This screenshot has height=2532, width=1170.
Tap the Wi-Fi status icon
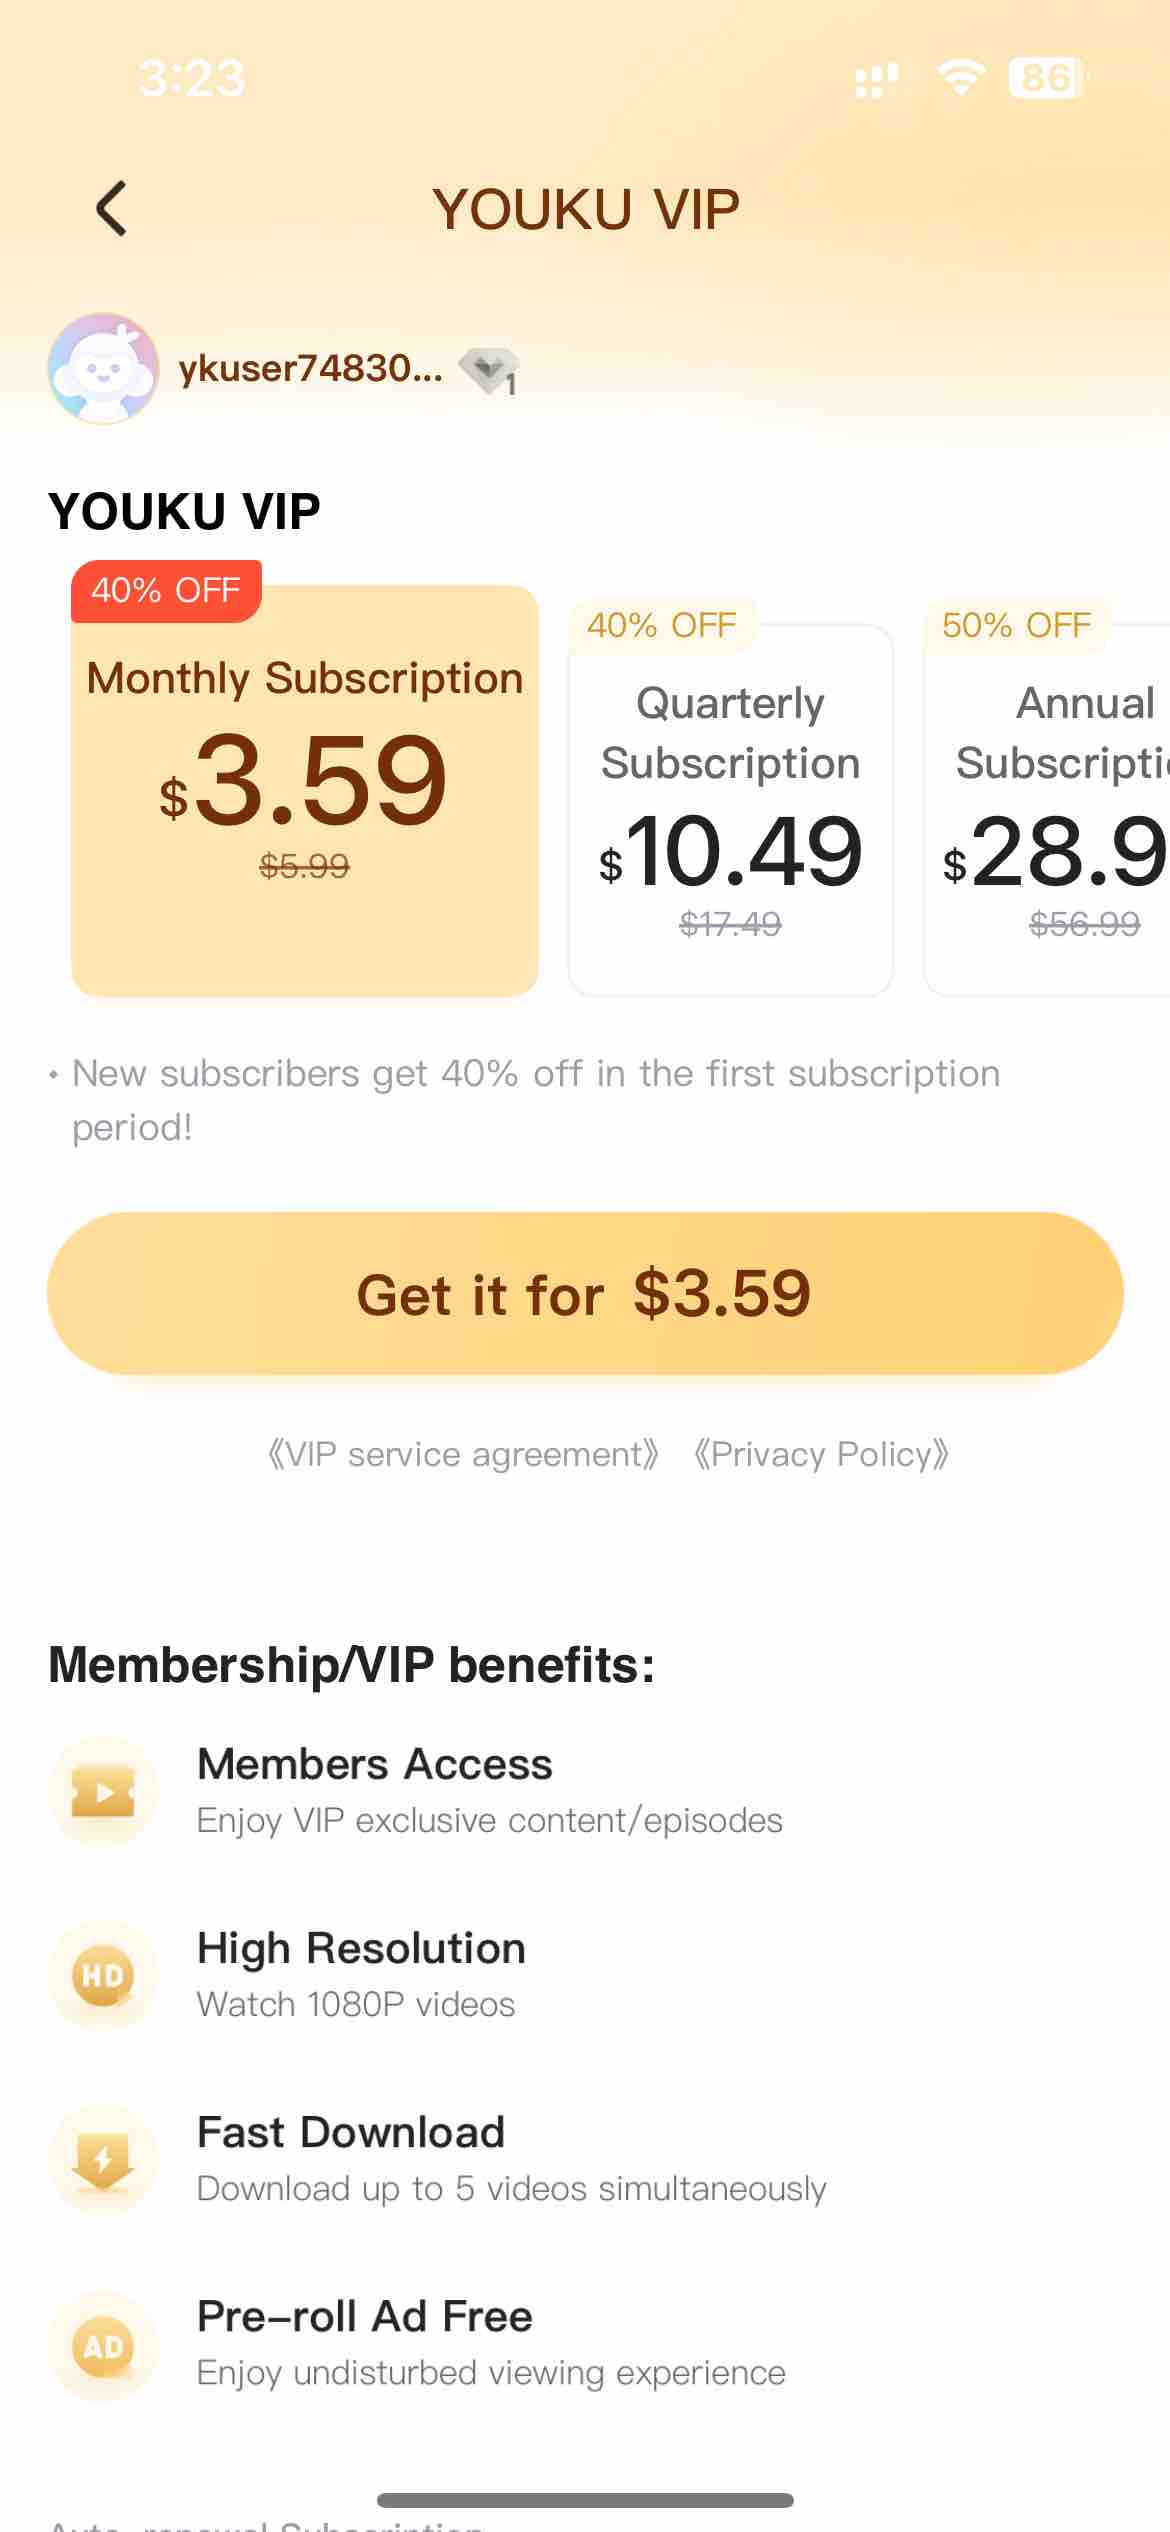pos(960,77)
